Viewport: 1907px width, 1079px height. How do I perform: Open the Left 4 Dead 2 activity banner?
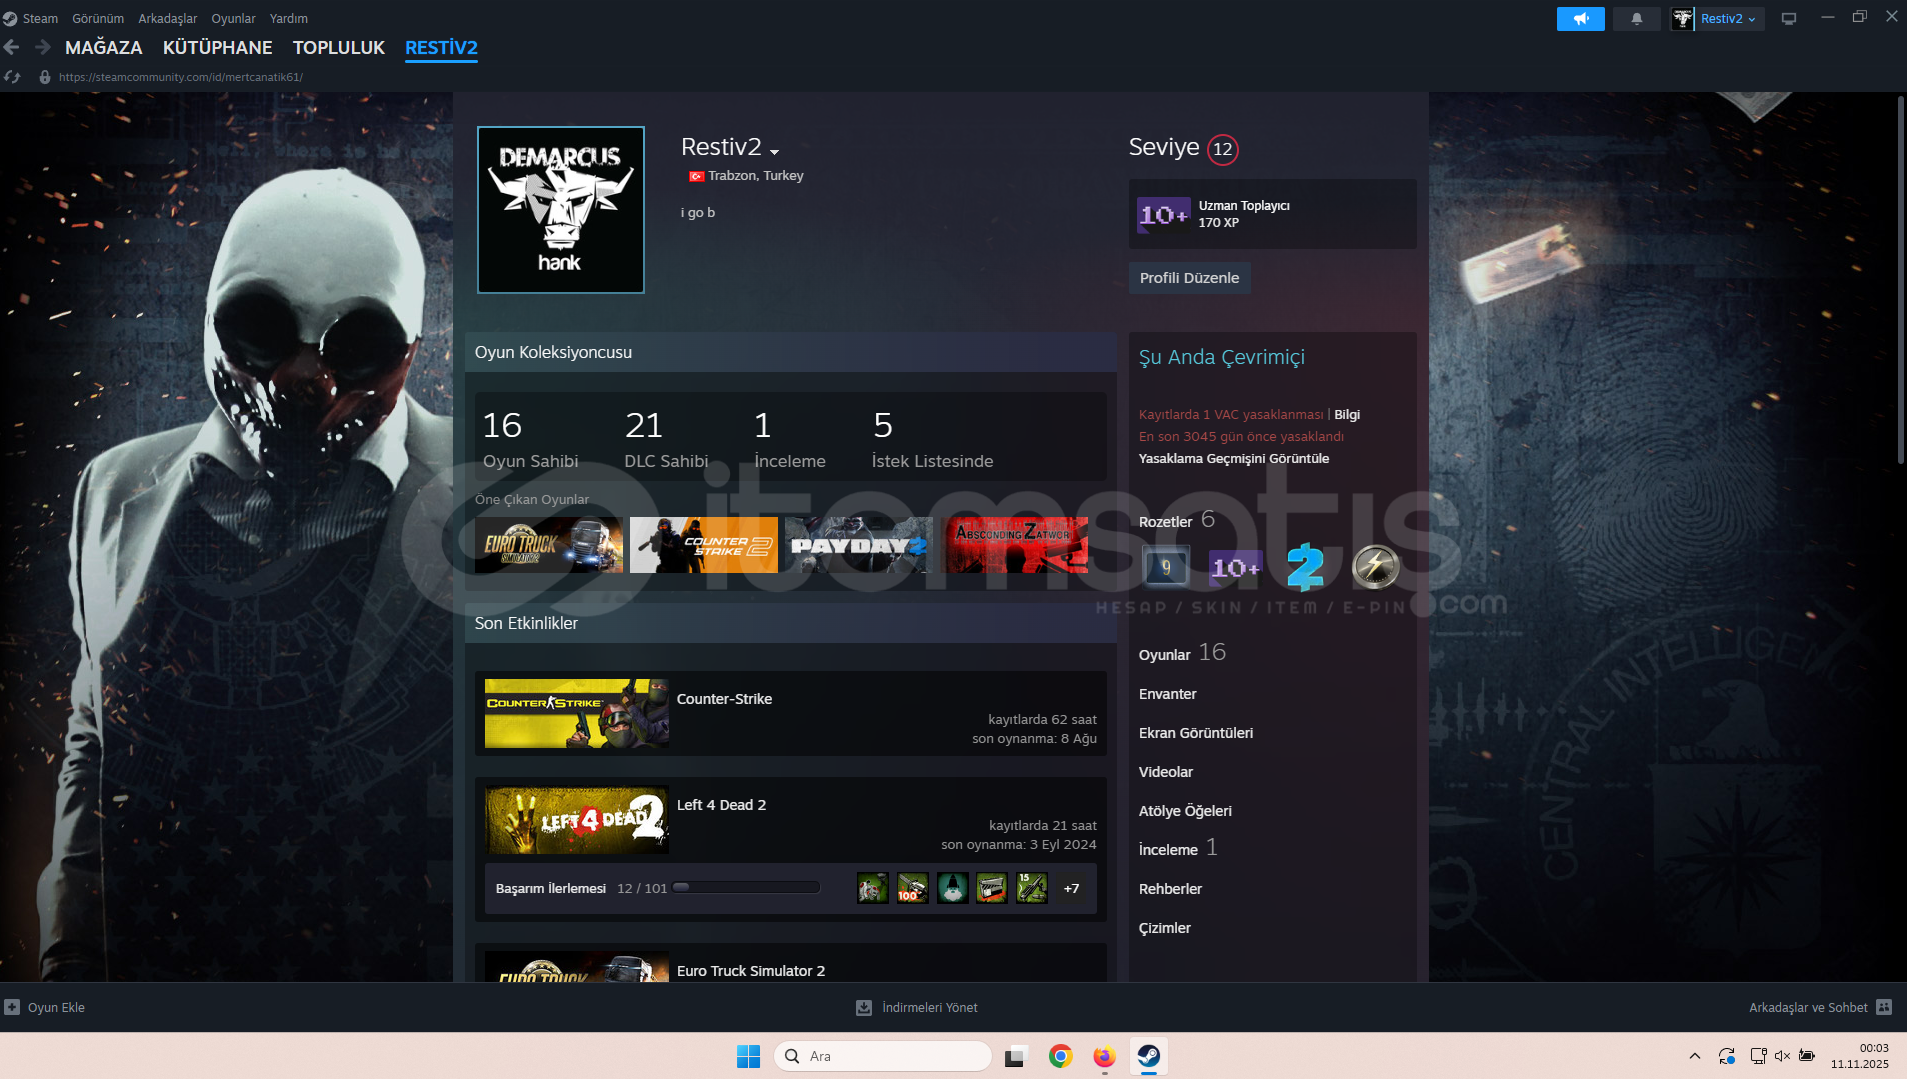pos(577,820)
